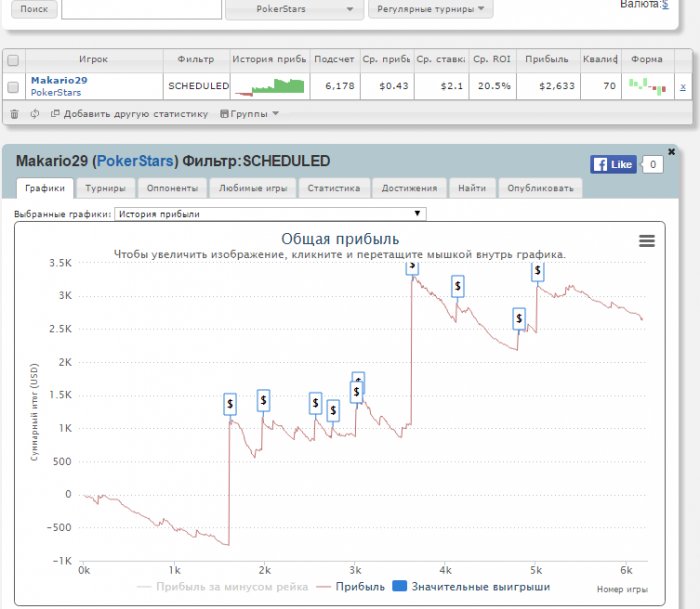The width and height of the screenshot is (700, 609).
Task: Click the green profit history sparkline thumbnail
Action: [270, 87]
